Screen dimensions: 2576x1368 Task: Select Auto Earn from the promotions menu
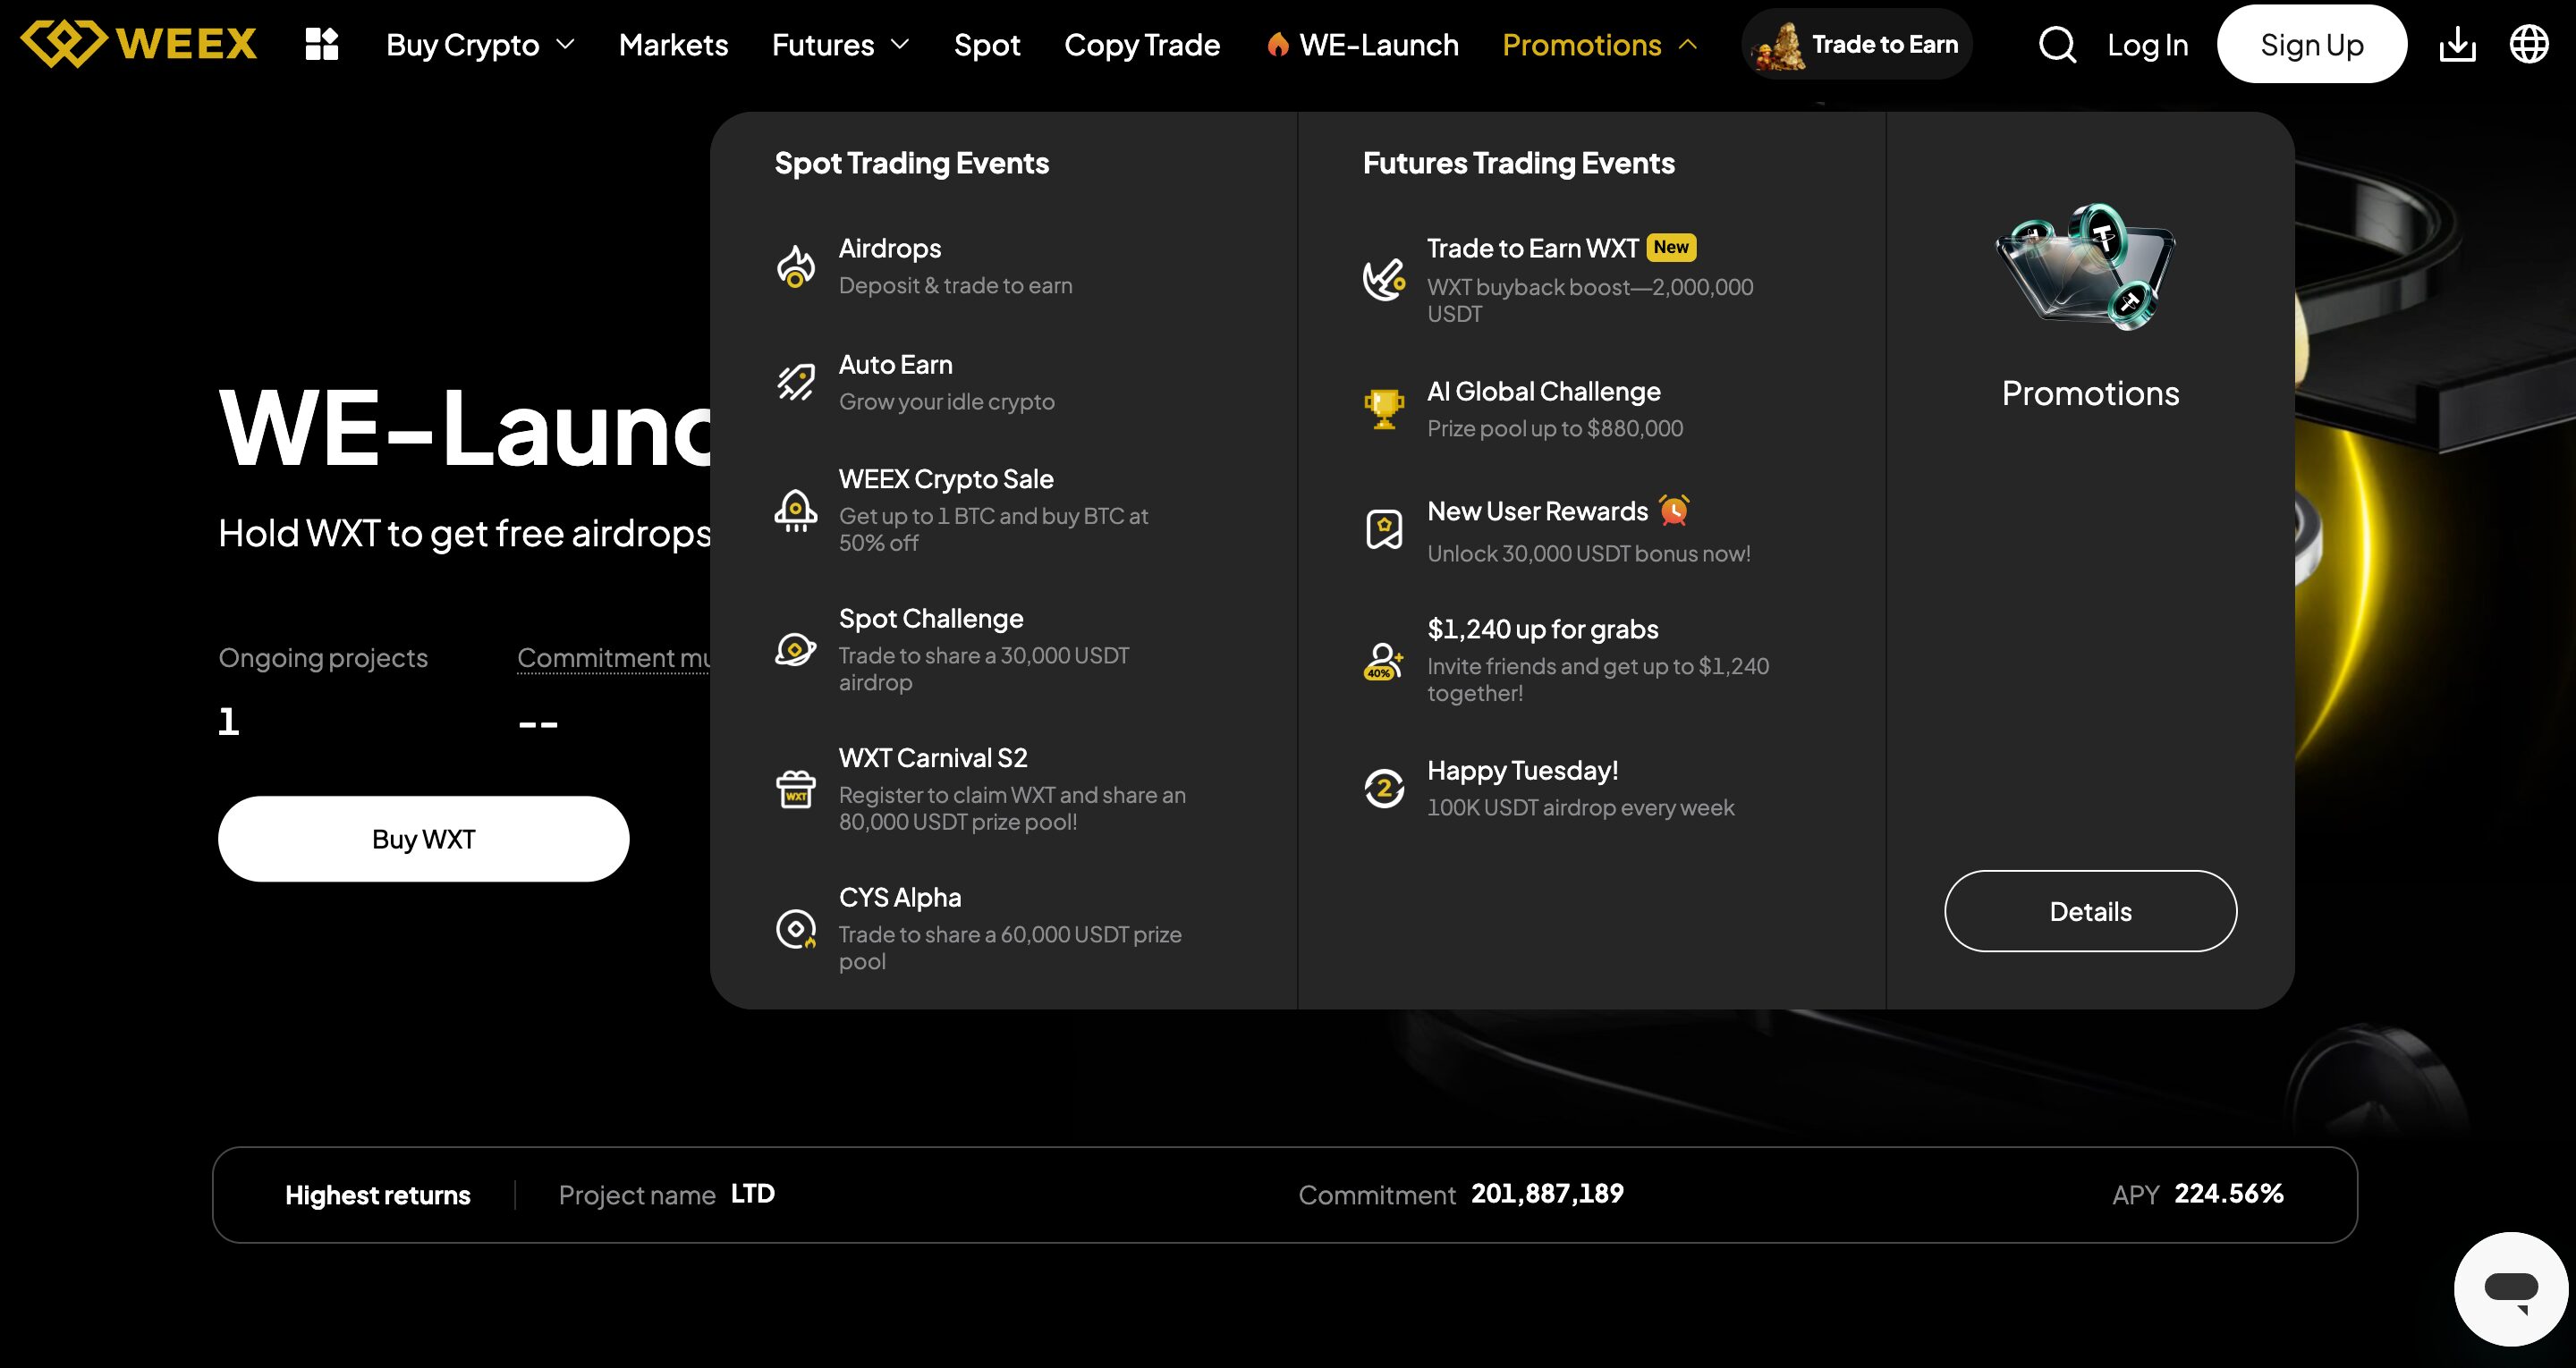[895, 365]
